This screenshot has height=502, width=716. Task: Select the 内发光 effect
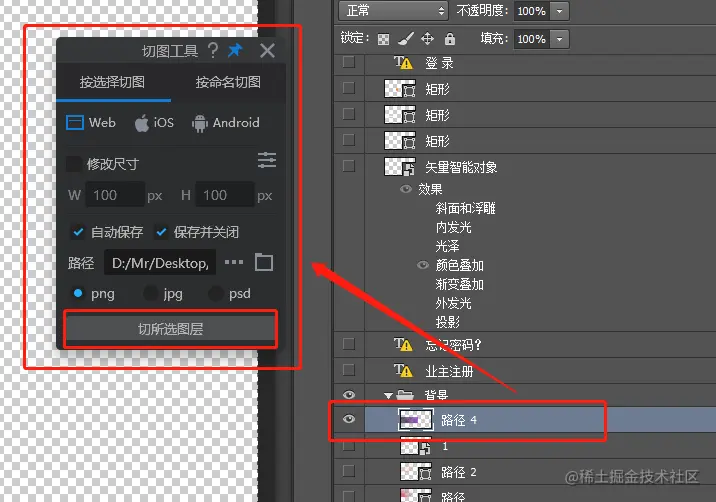click(x=453, y=227)
